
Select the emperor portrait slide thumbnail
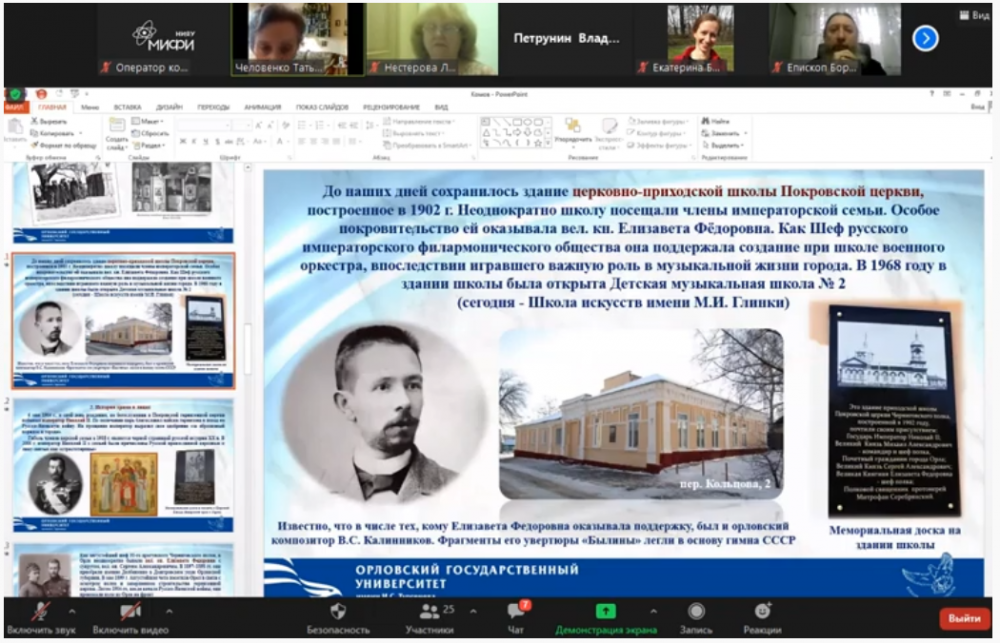(123, 465)
